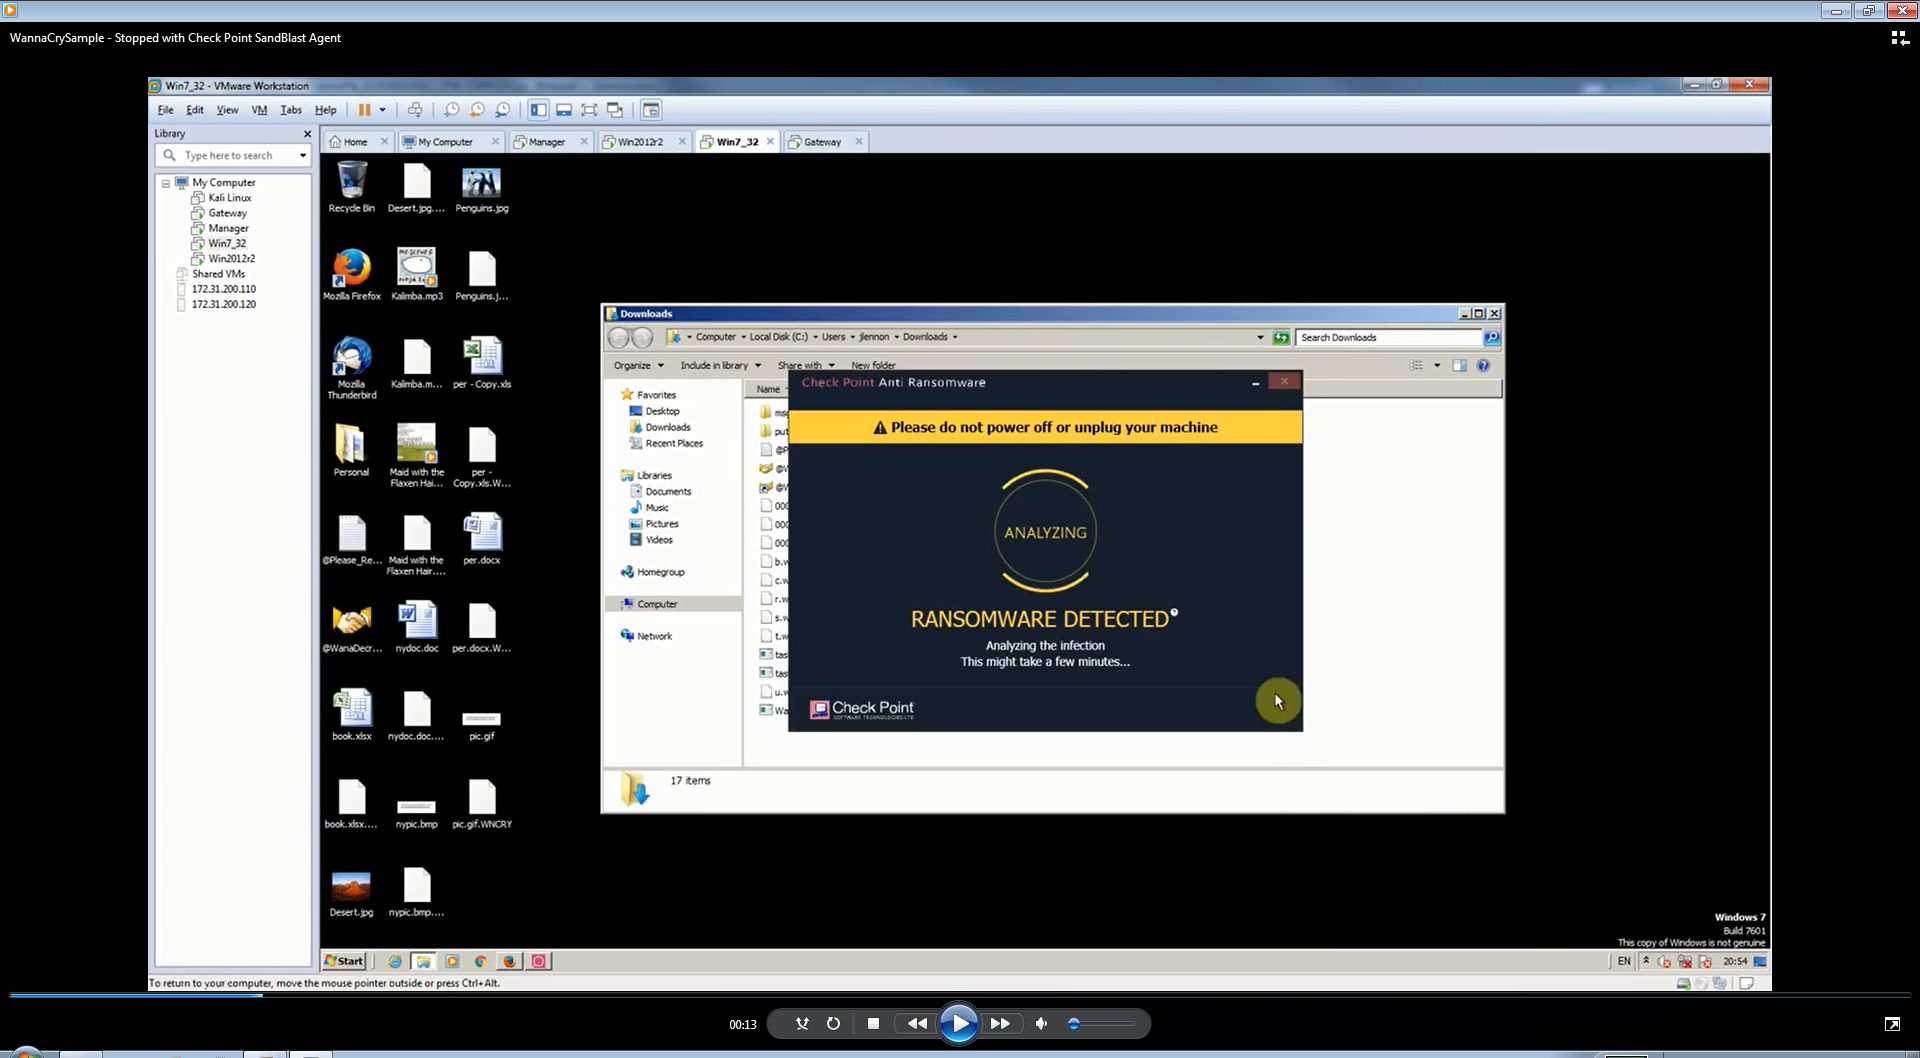Click the Search Downloads field

[1389, 338]
